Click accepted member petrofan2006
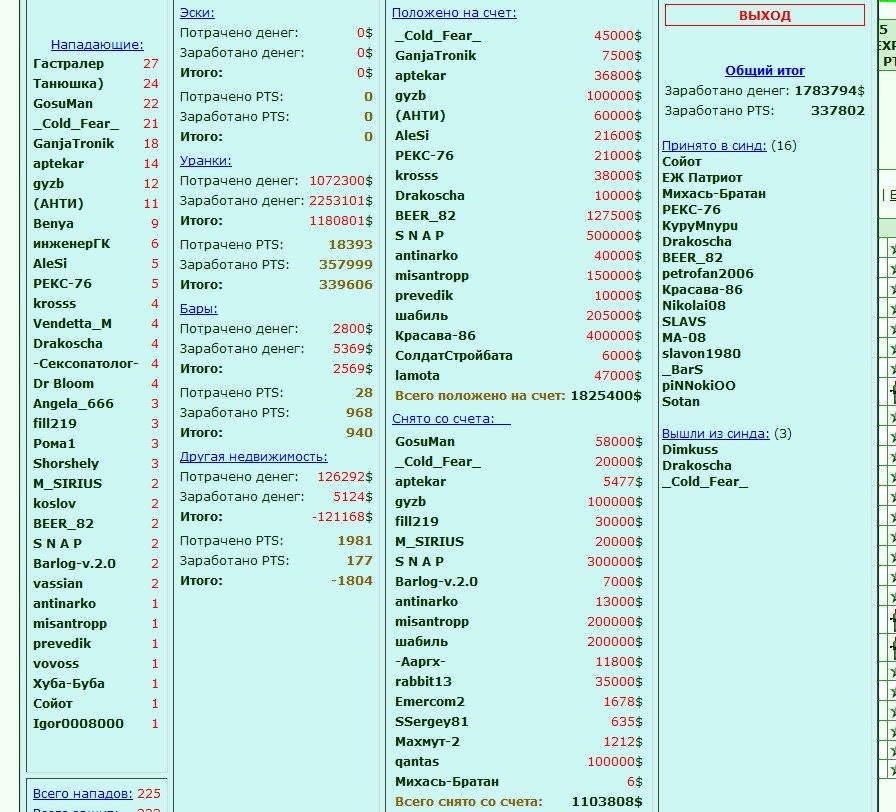 coord(708,274)
